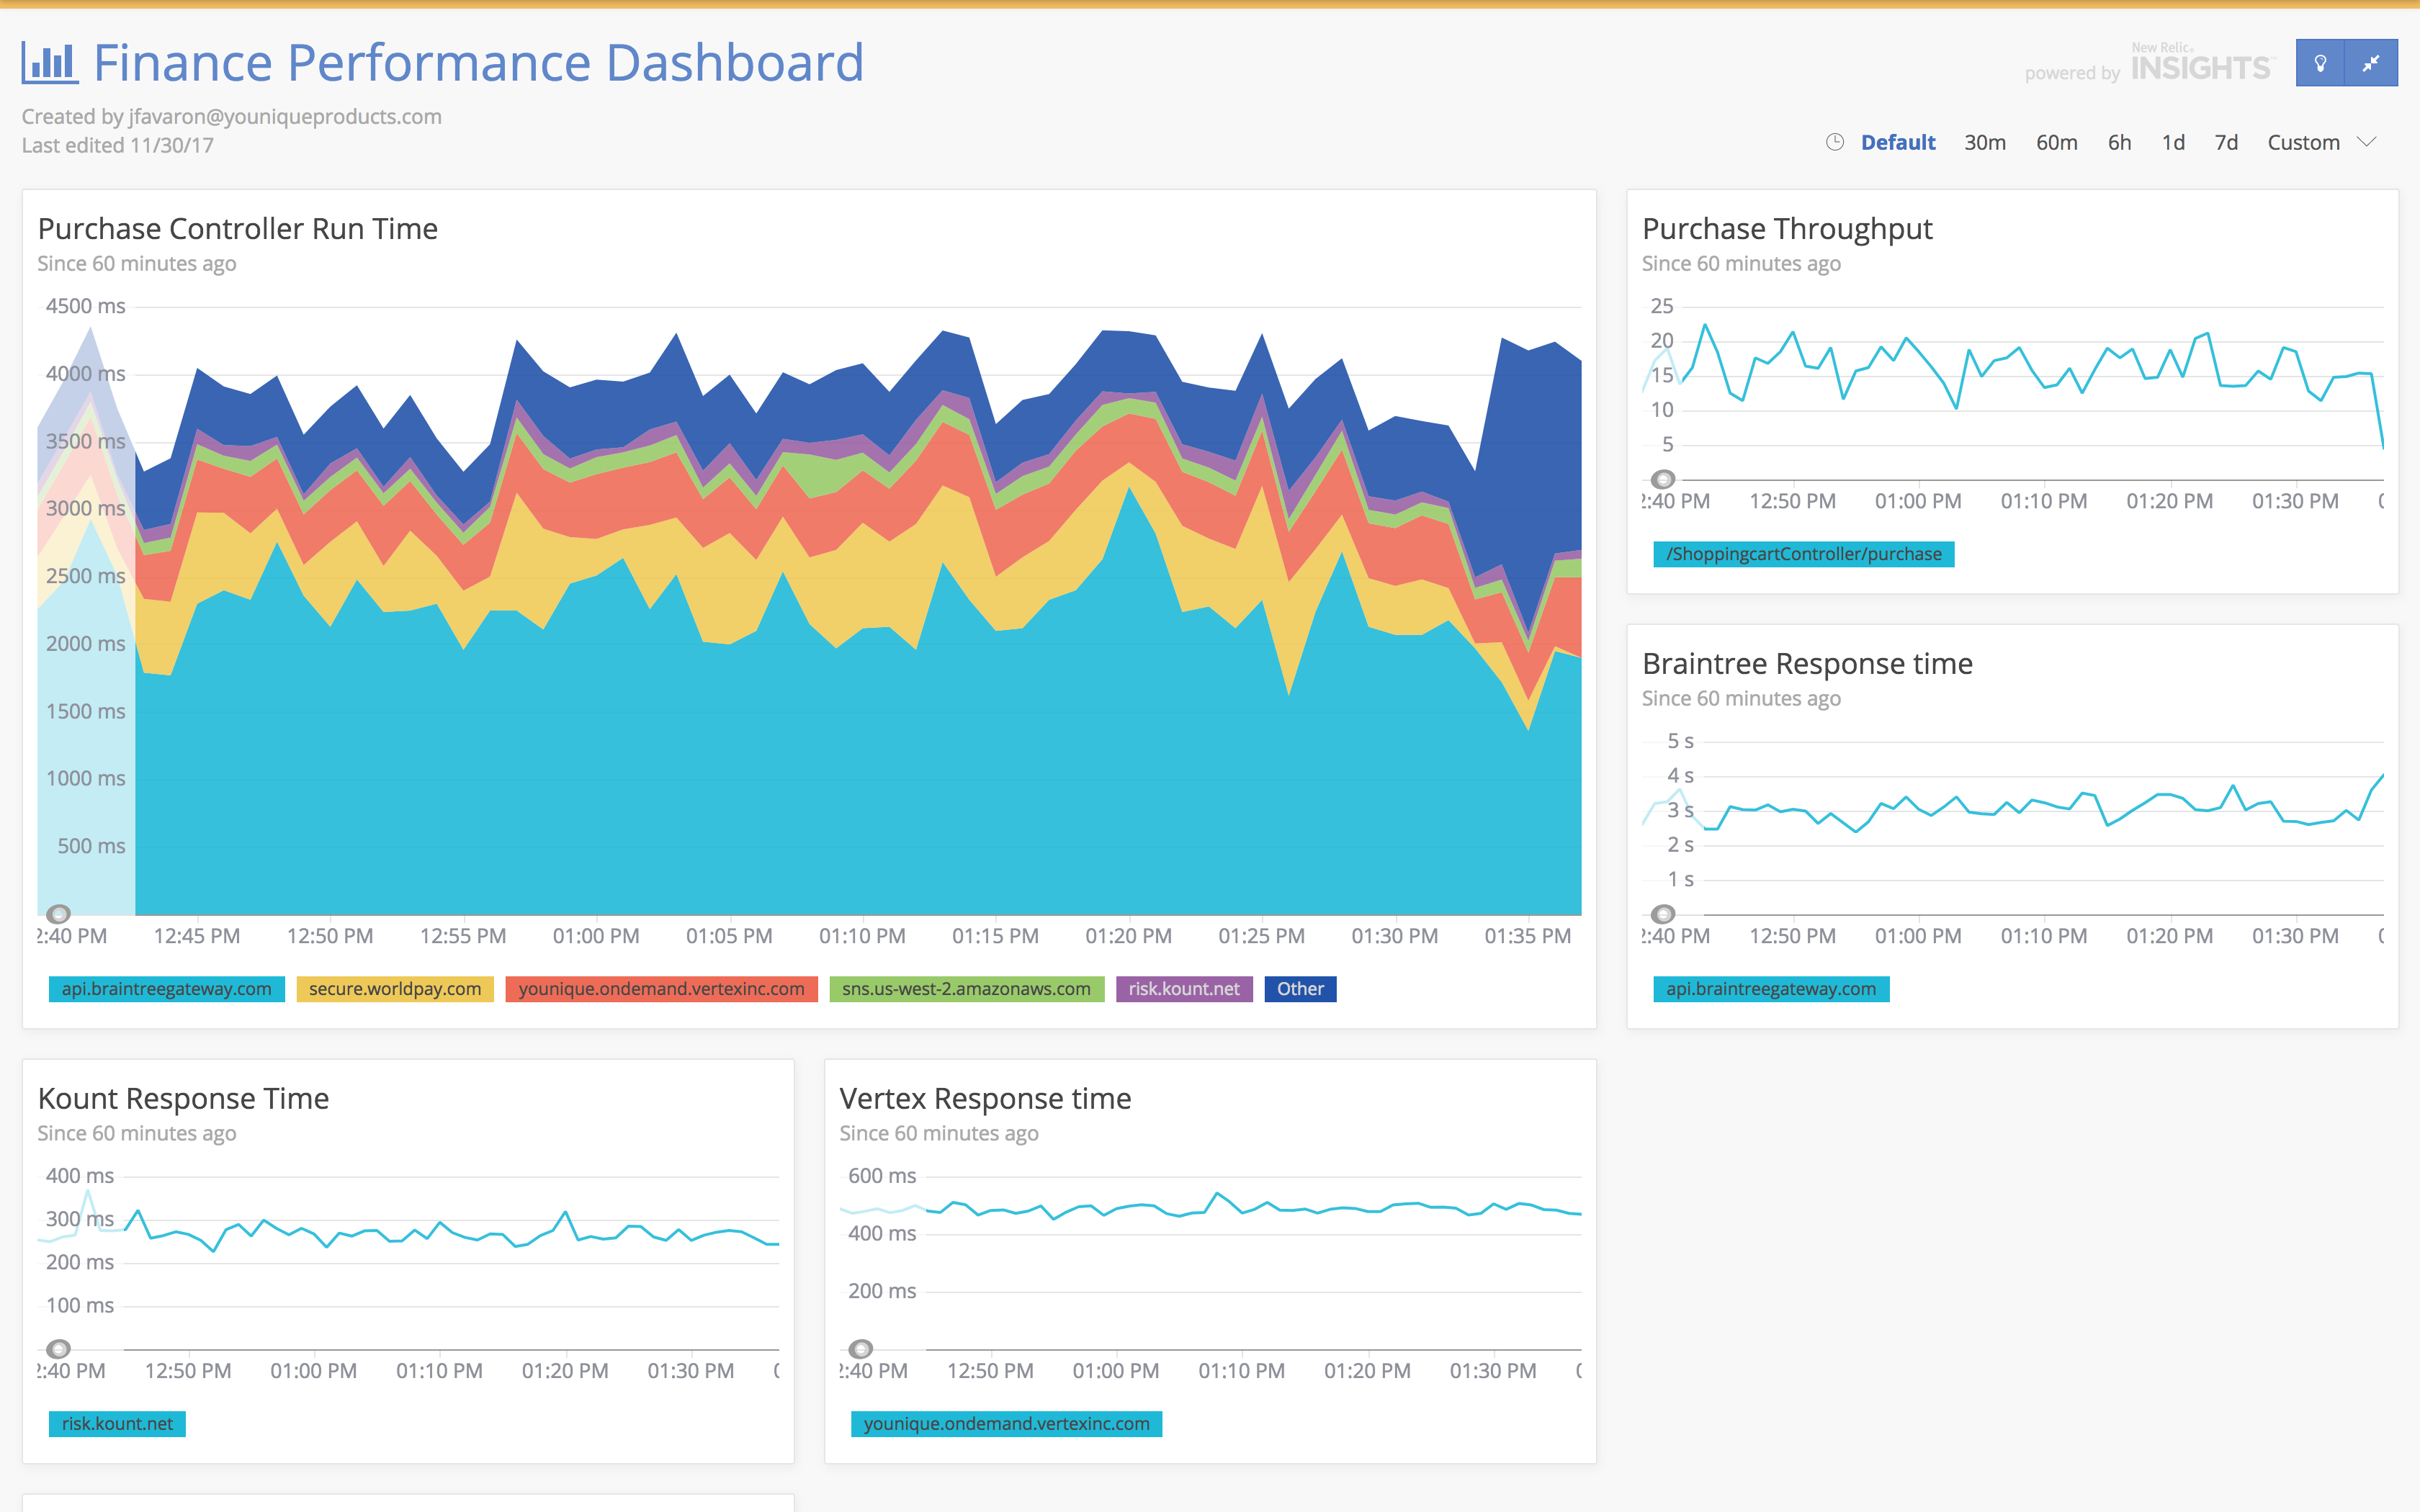This screenshot has height=1512, width=2420.
Task: Click the Vertex Response time chart's round handle
Action: click(x=861, y=1349)
